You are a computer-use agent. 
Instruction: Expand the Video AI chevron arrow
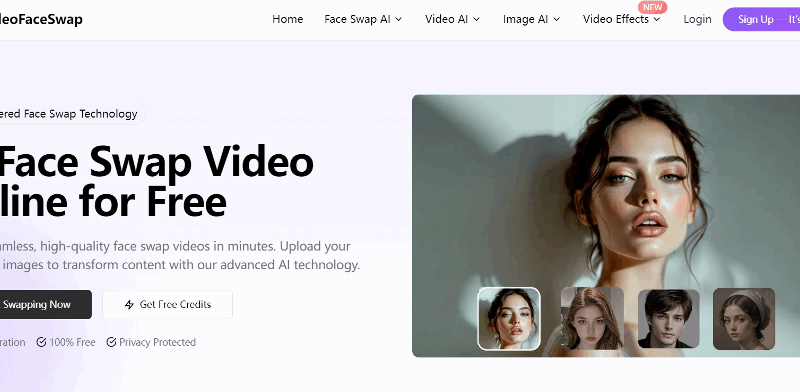[x=477, y=19]
